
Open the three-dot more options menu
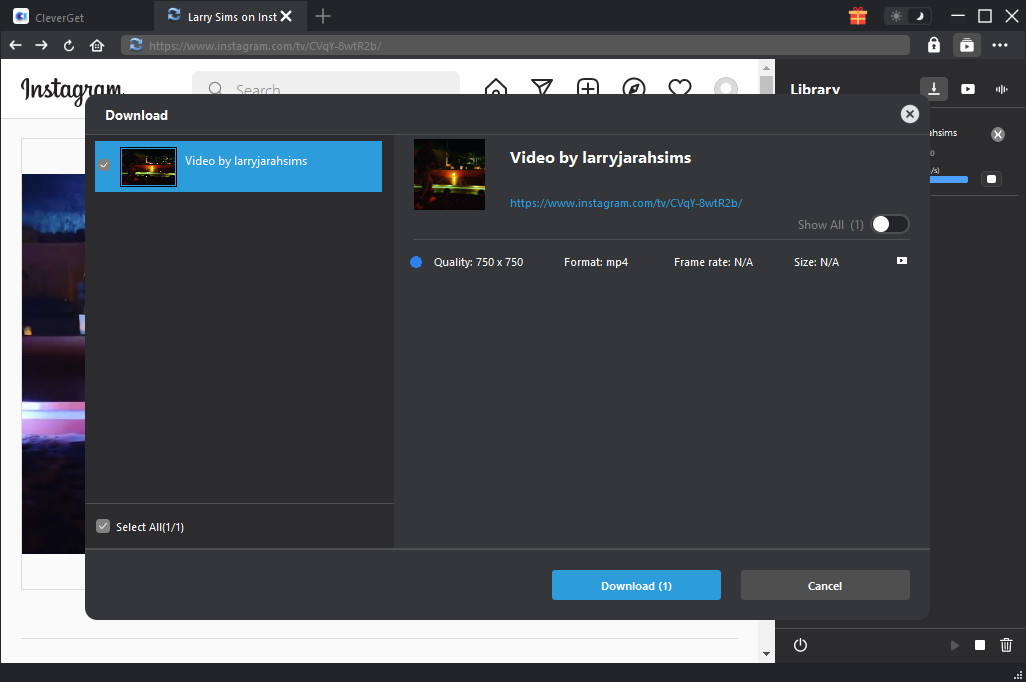coord(1000,45)
